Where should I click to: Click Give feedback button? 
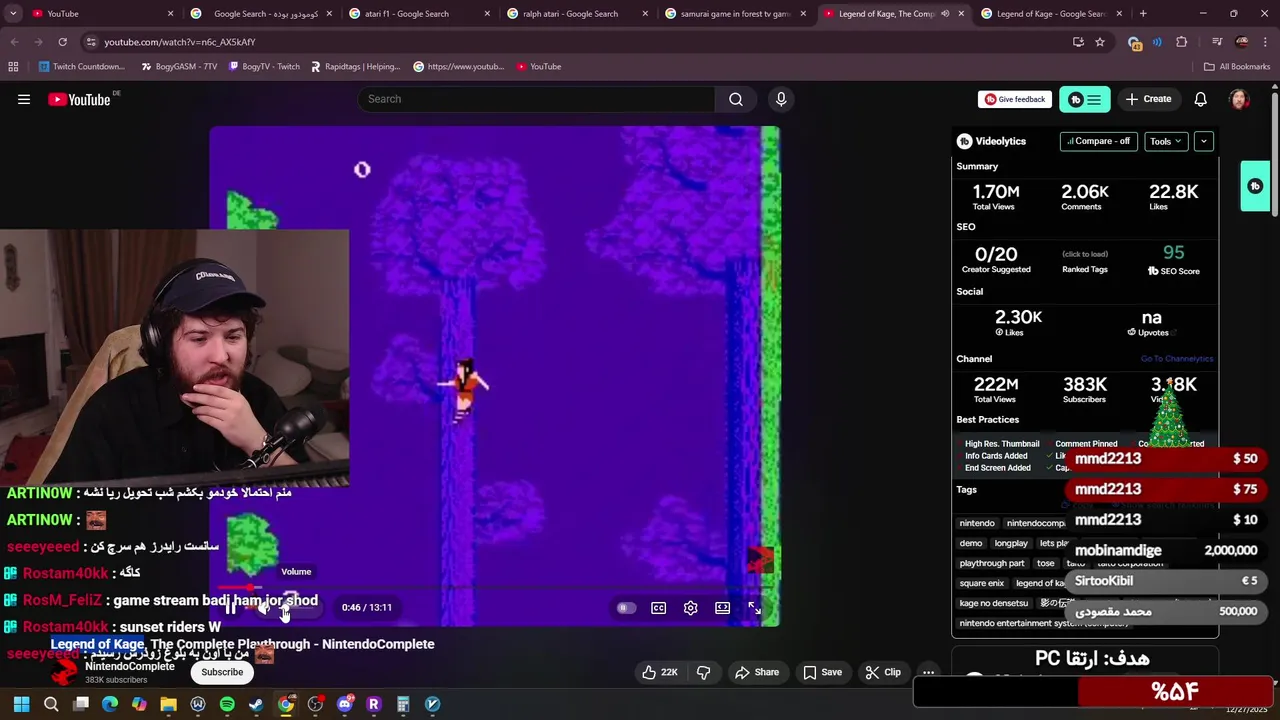1014,99
